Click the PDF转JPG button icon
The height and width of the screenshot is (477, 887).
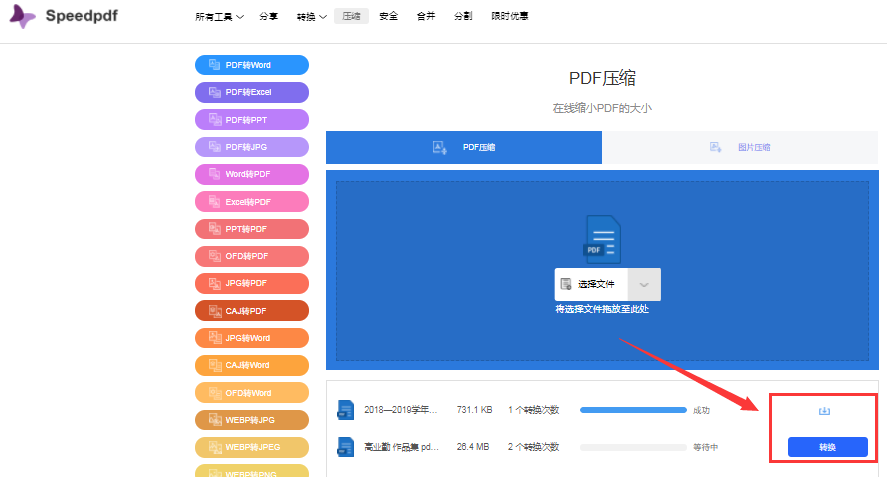[214, 147]
